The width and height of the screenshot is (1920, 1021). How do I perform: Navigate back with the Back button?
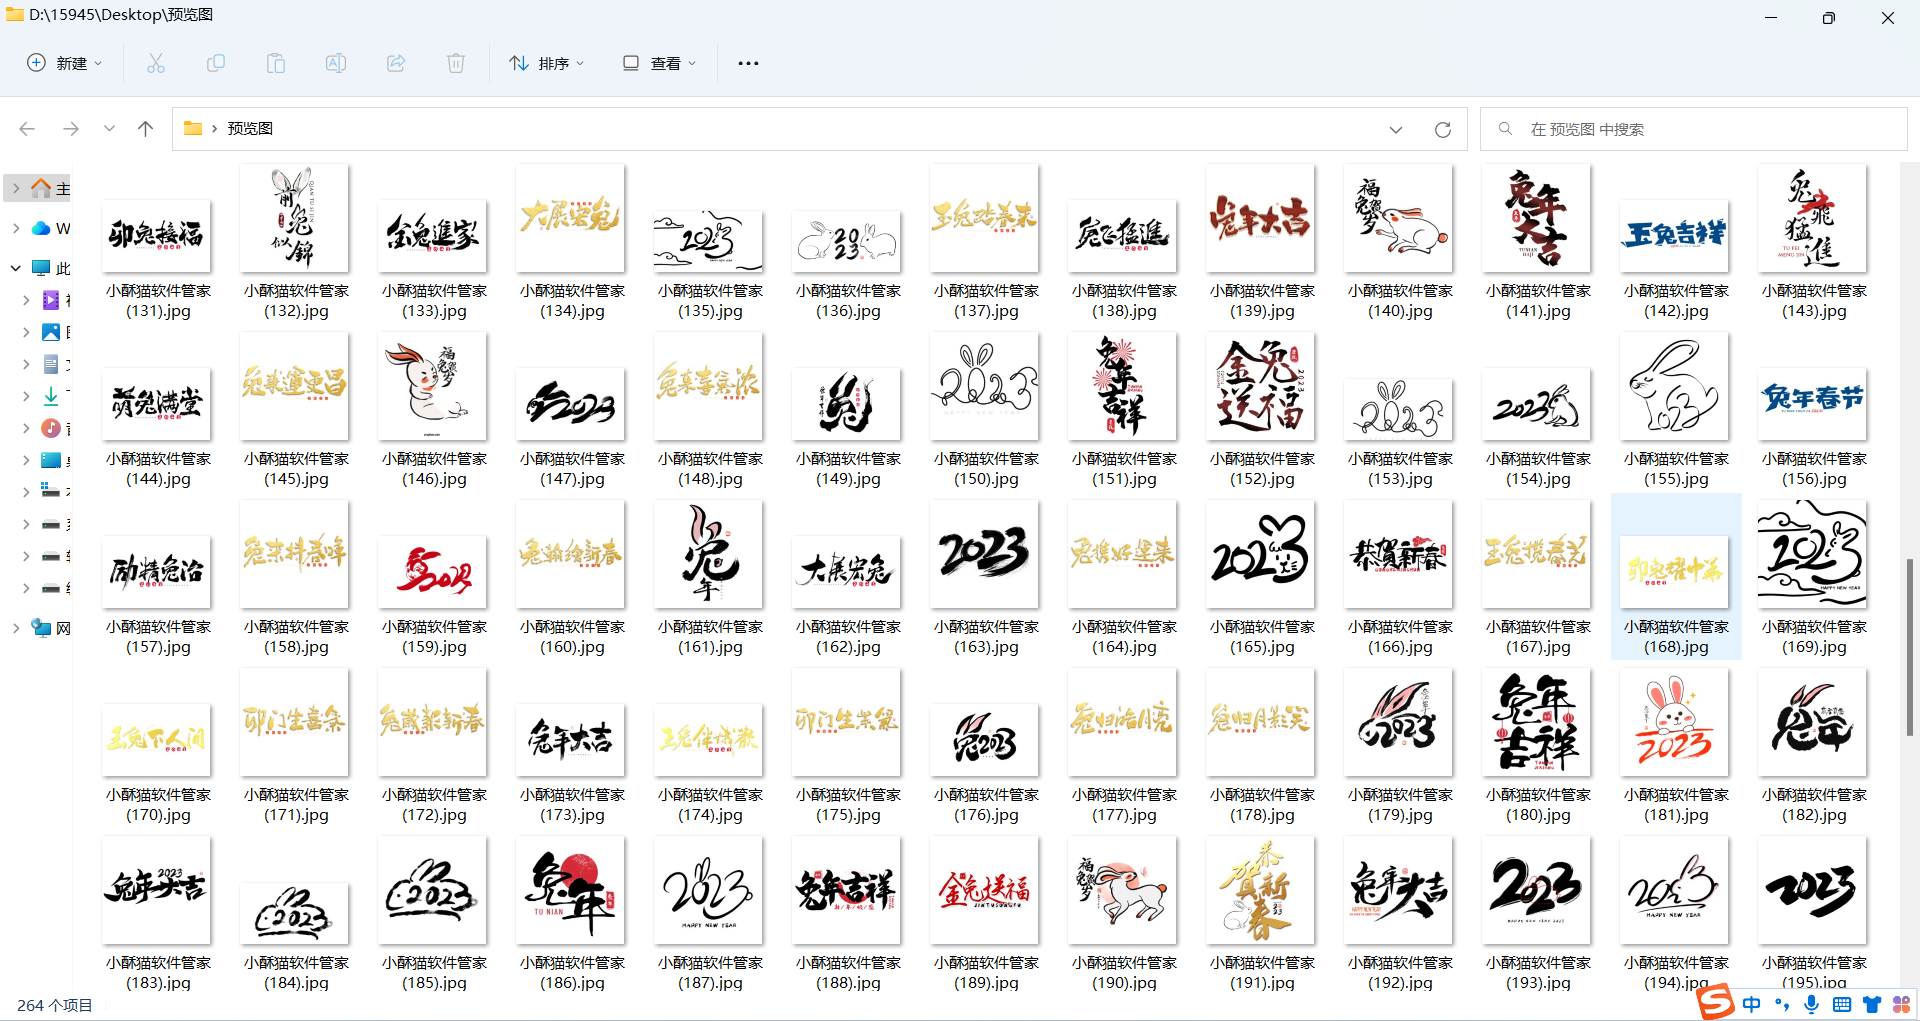[x=27, y=128]
